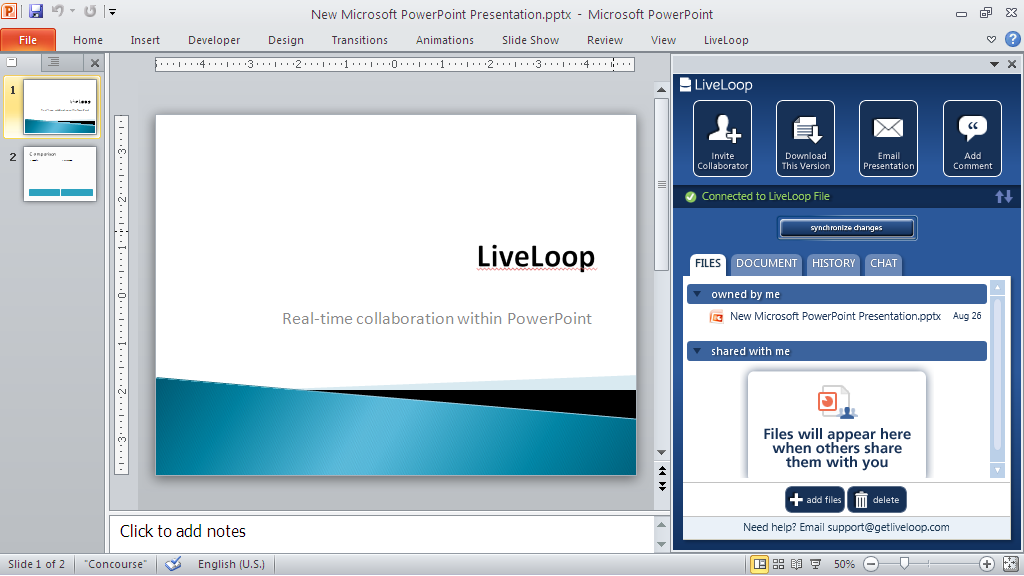
Task: Click the notes area to add notes
Action: [381, 533]
